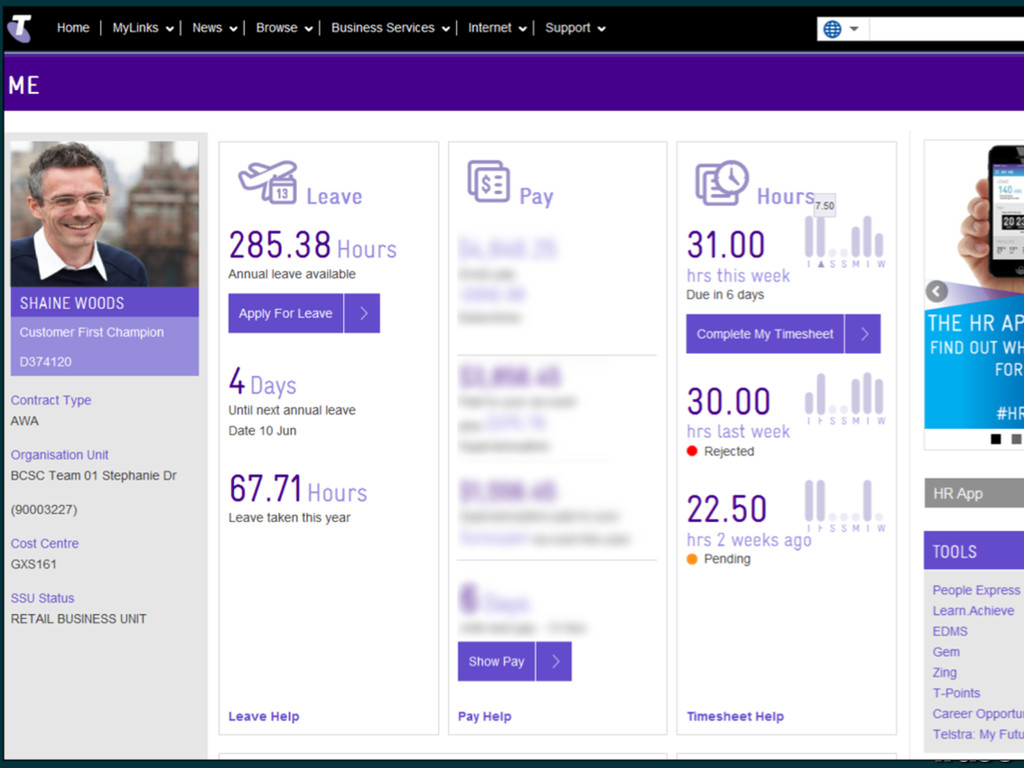Click the orange Pending status indicator

(x=692, y=559)
